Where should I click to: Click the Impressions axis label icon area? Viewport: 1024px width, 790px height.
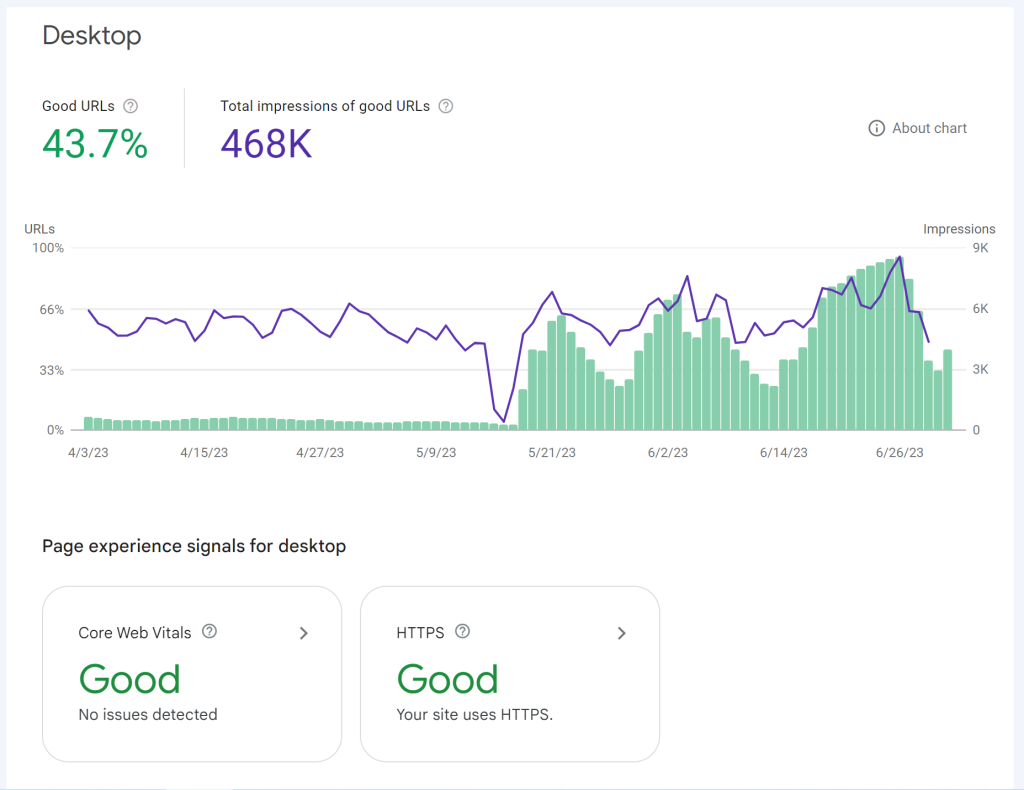point(959,228)
